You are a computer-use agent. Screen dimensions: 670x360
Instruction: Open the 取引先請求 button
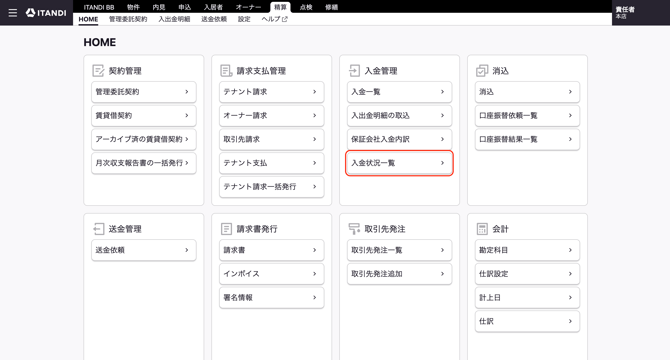pyautogui.click(x=272, y=139)
